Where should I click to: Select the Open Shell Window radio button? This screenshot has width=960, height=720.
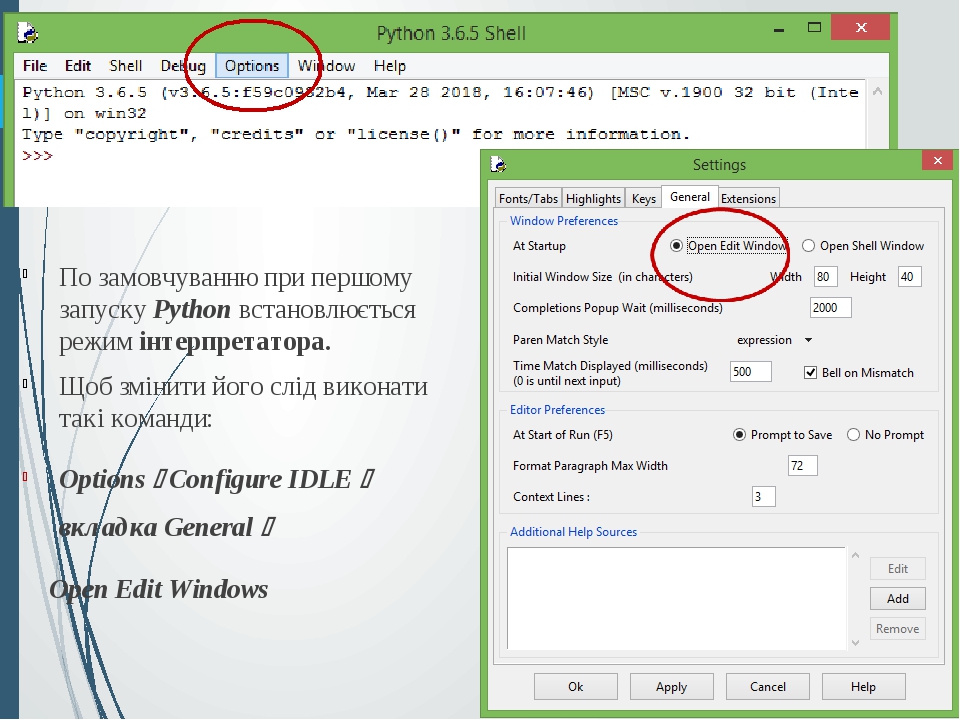click(807, 245)
